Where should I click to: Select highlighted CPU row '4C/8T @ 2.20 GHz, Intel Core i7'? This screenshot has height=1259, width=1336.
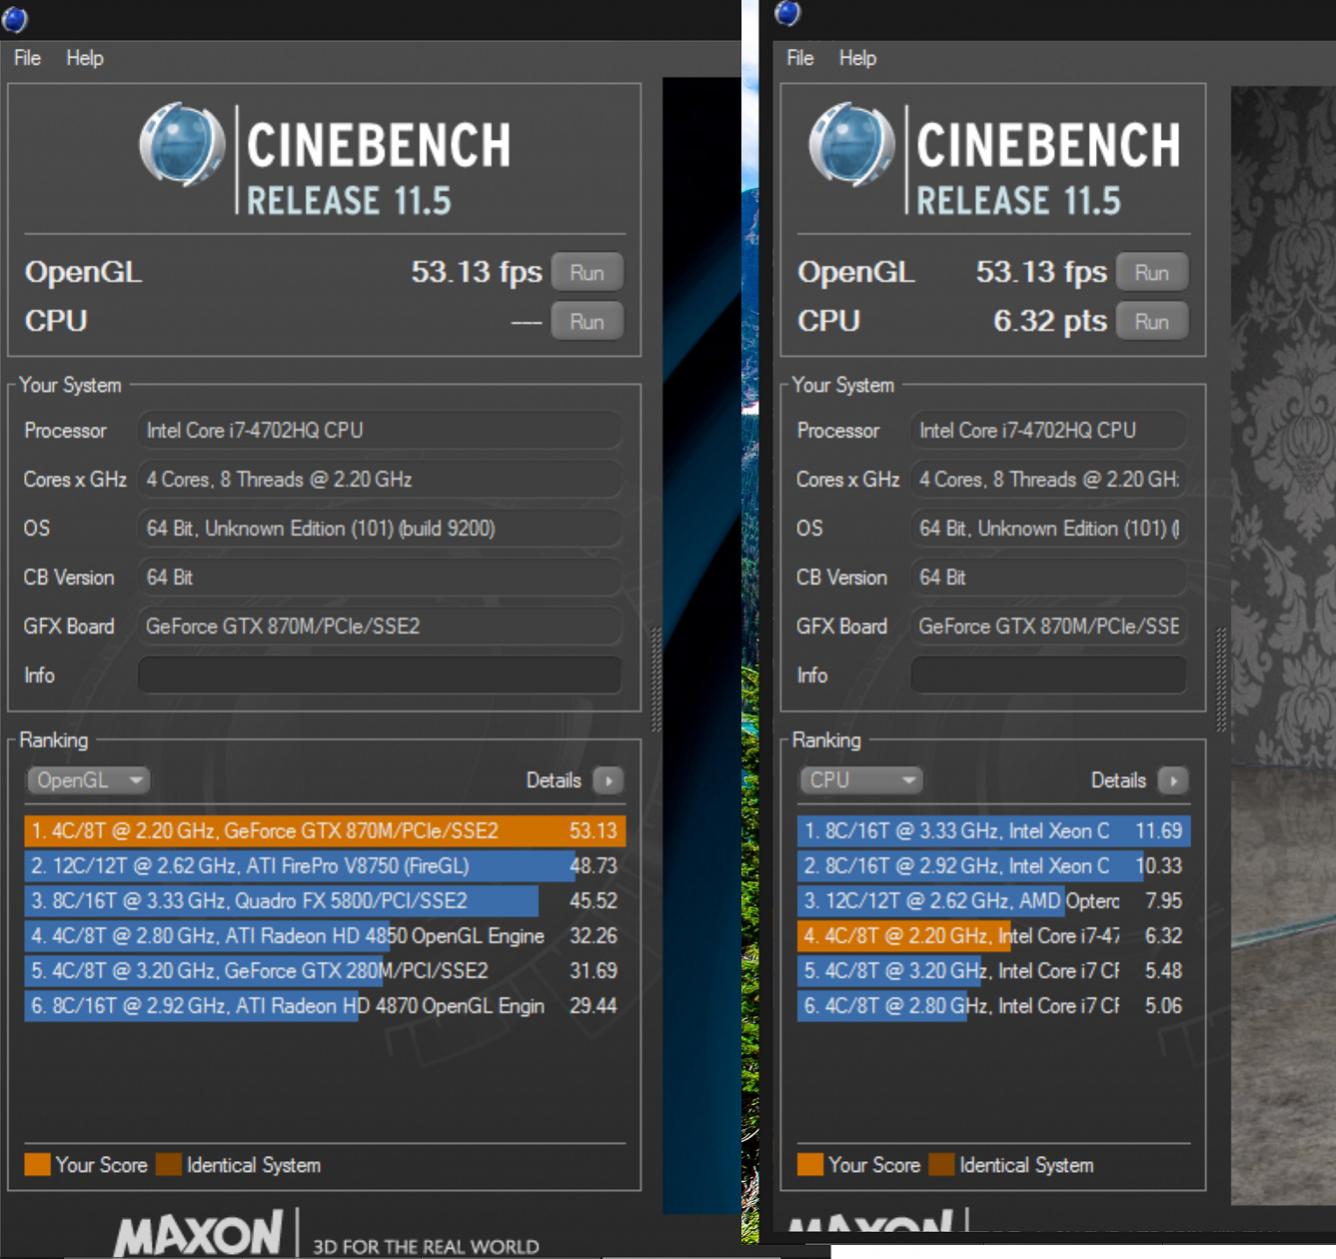994,936
